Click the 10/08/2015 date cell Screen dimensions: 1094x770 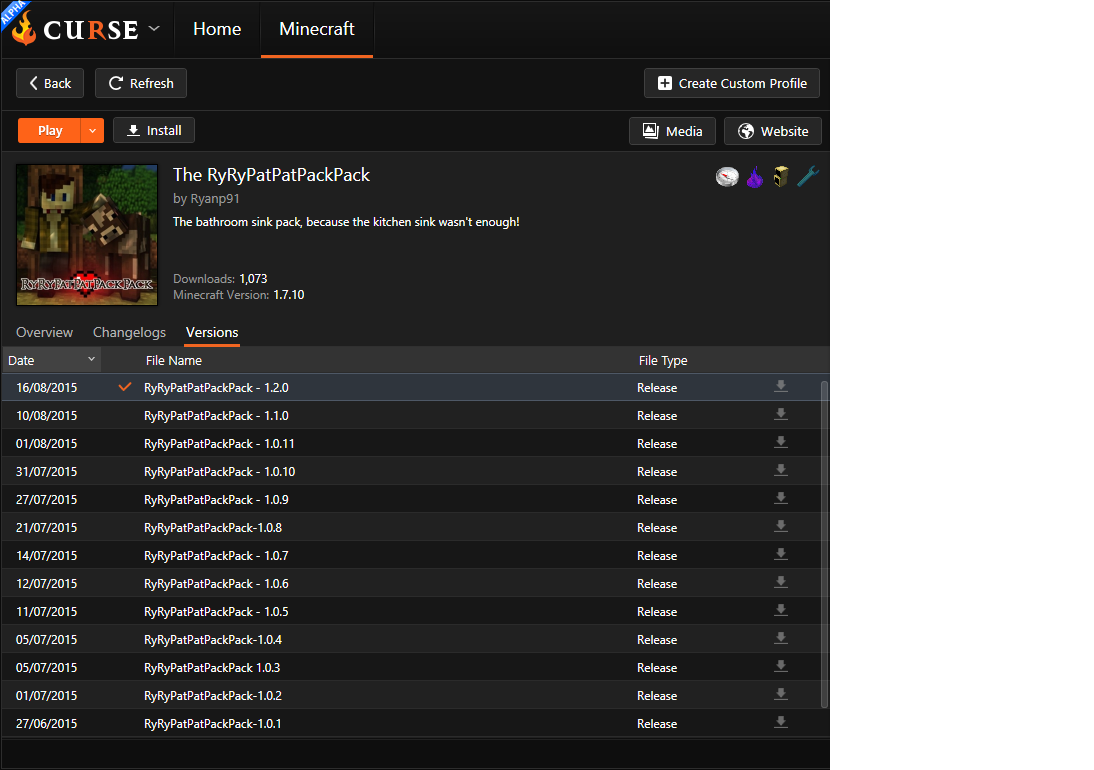47,416
